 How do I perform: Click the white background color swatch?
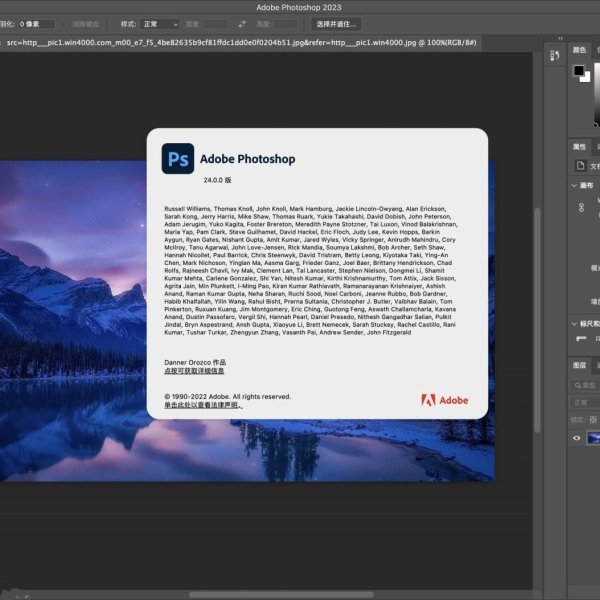point(586,78)
